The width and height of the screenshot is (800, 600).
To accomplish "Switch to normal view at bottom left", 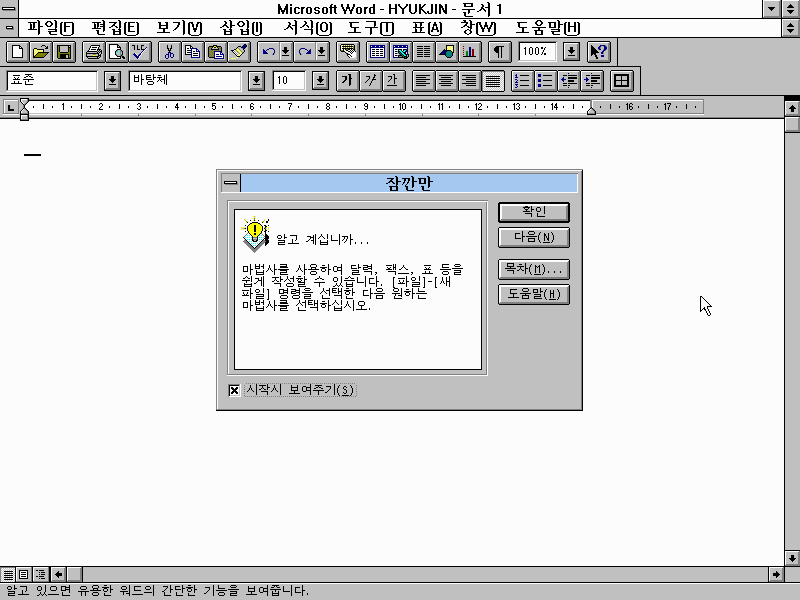I will click(8, 574).
